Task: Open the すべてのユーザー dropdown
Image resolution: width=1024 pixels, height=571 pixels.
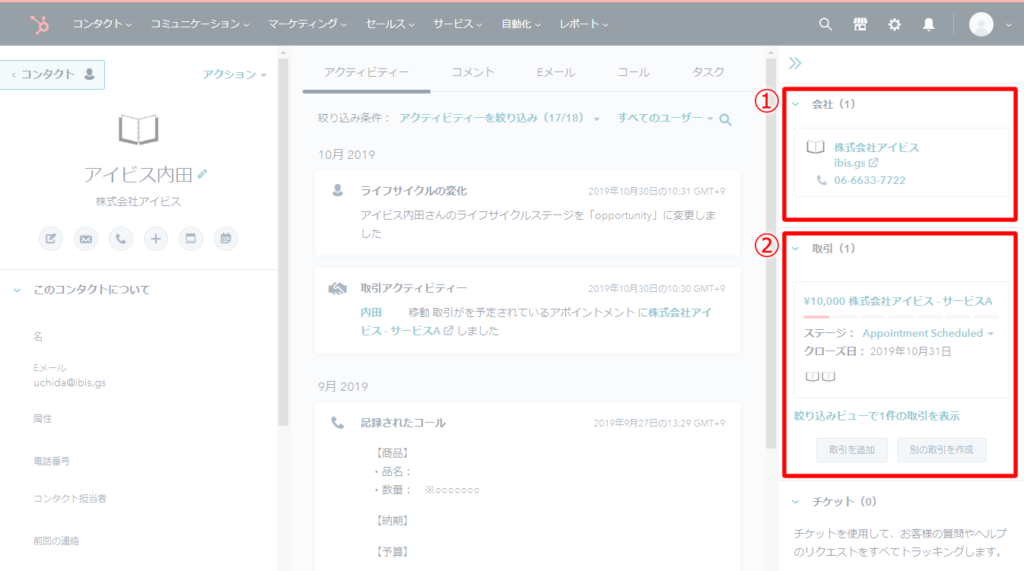Action: tap(665, 118)
